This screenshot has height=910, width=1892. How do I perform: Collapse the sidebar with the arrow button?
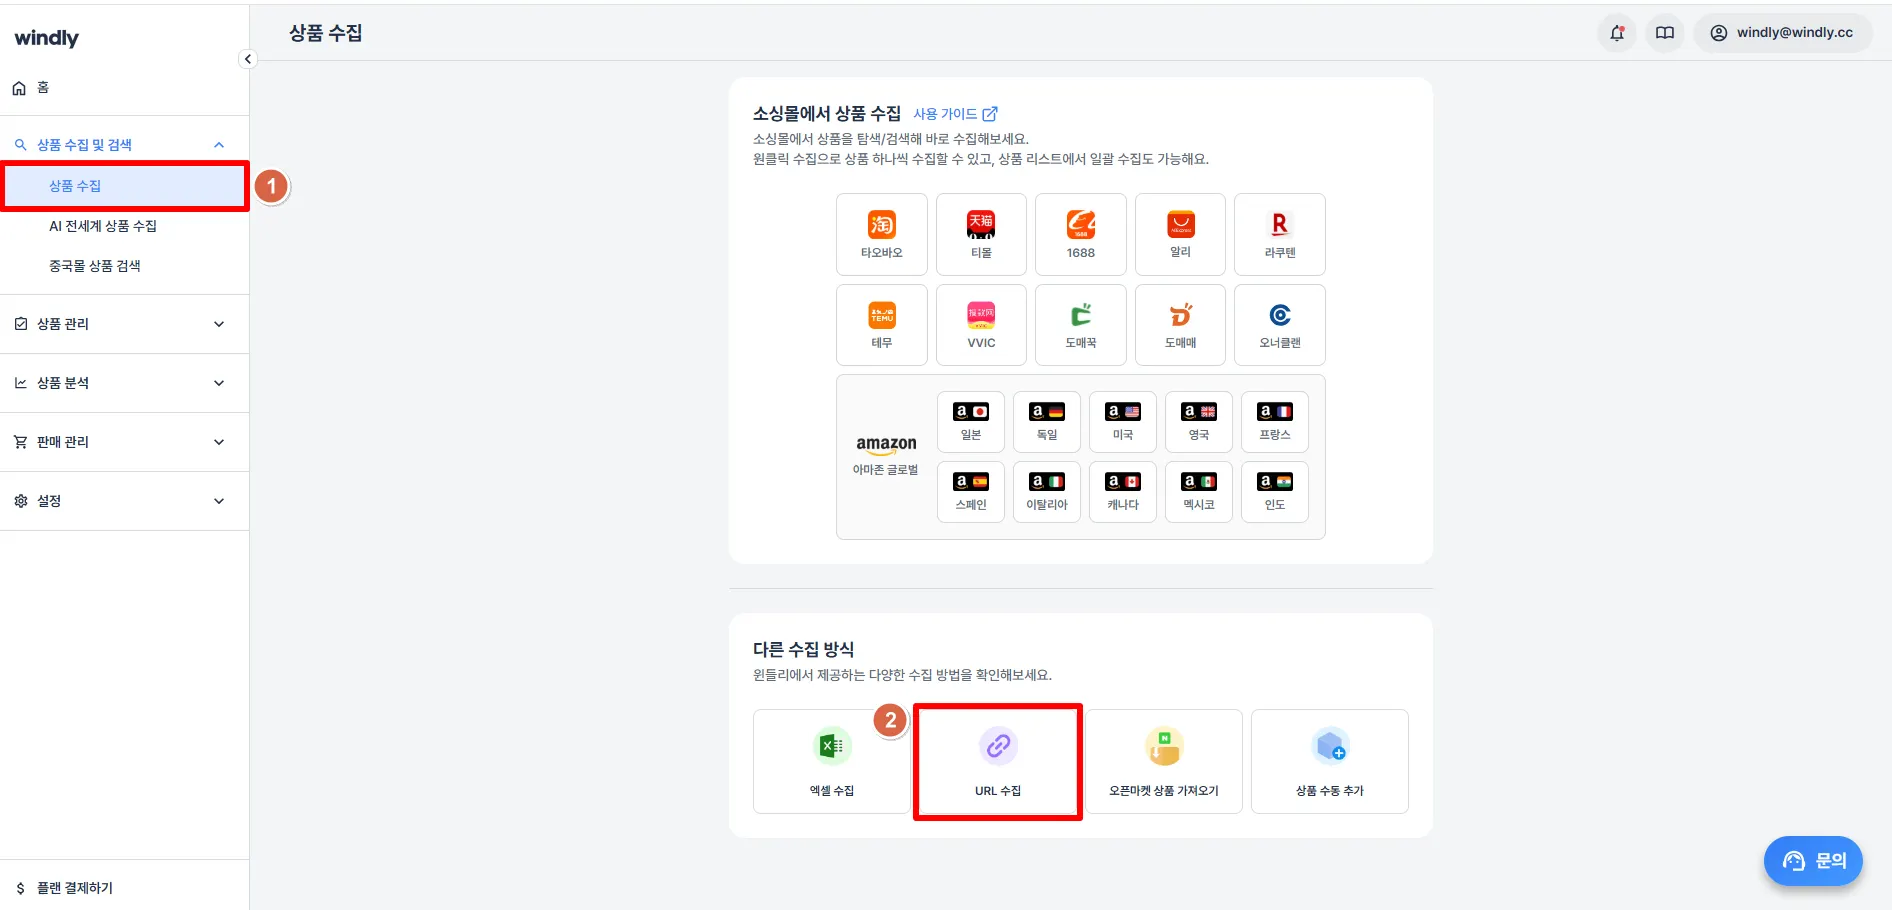point(248,59)
